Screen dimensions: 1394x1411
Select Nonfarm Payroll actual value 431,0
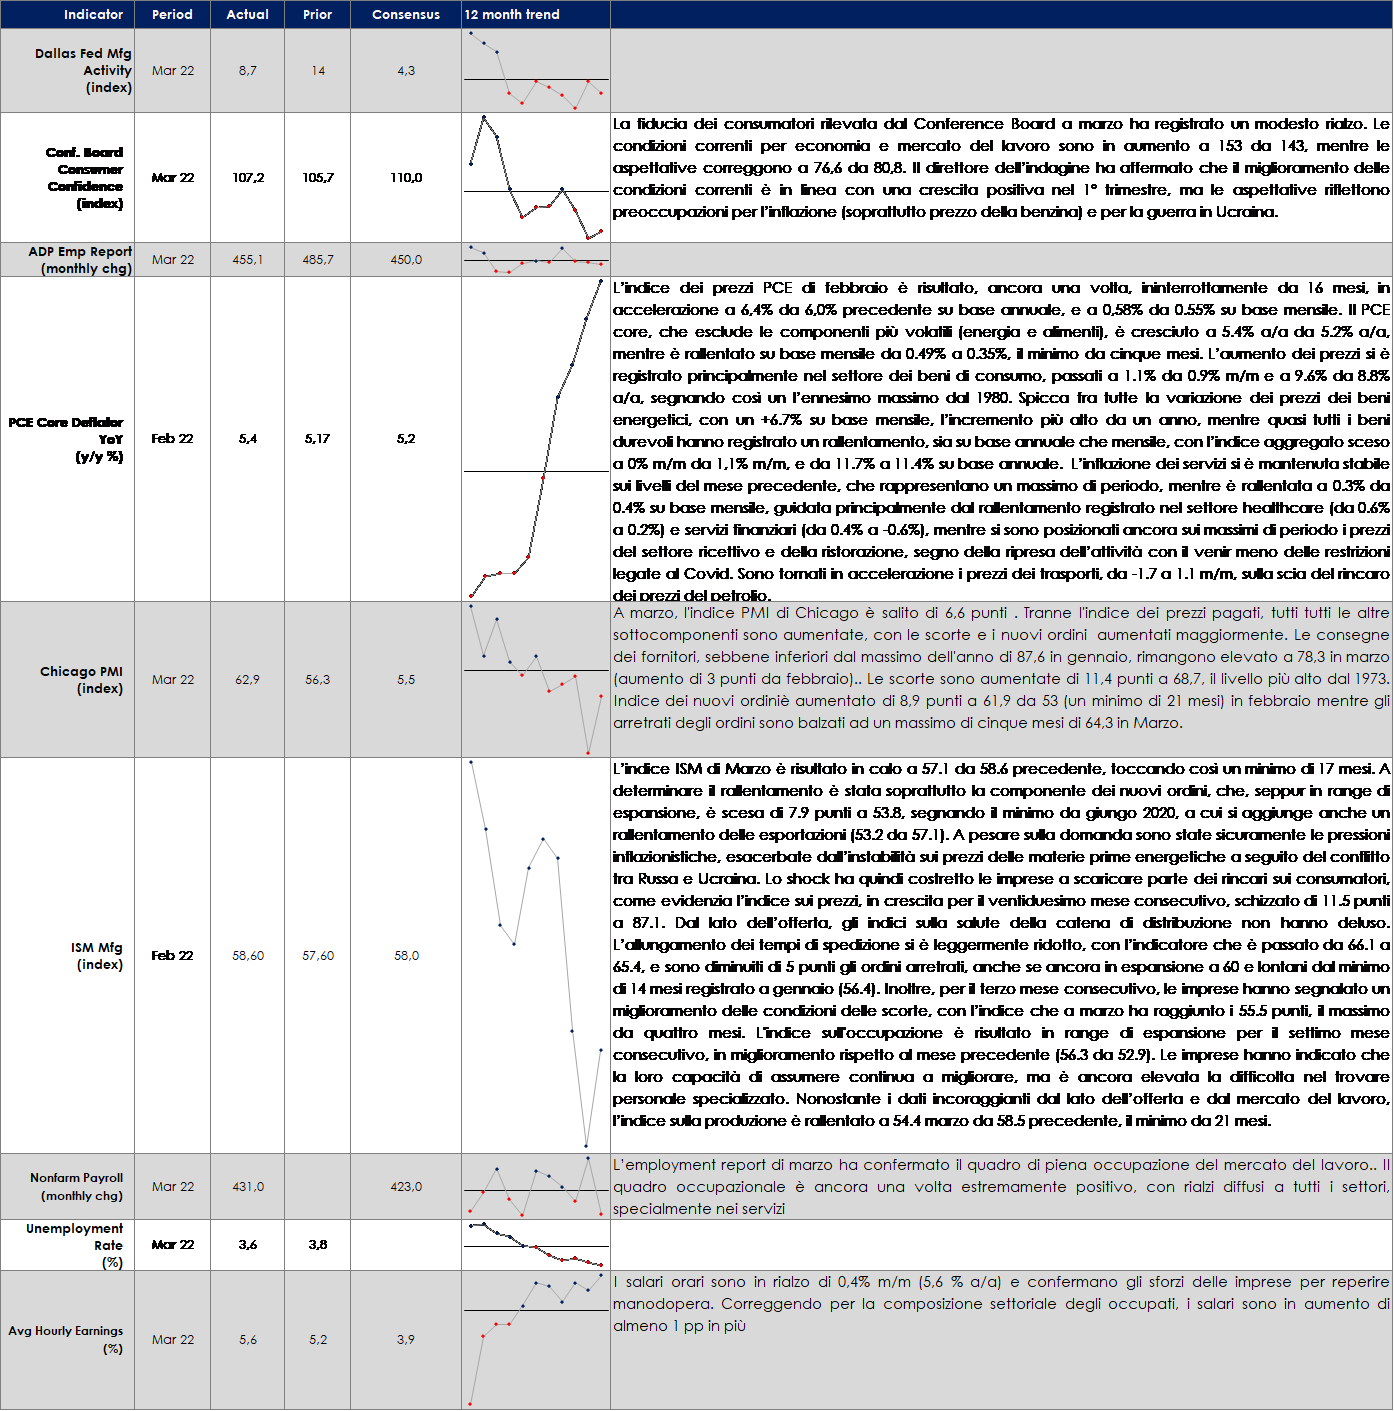tap(247, 1187)
